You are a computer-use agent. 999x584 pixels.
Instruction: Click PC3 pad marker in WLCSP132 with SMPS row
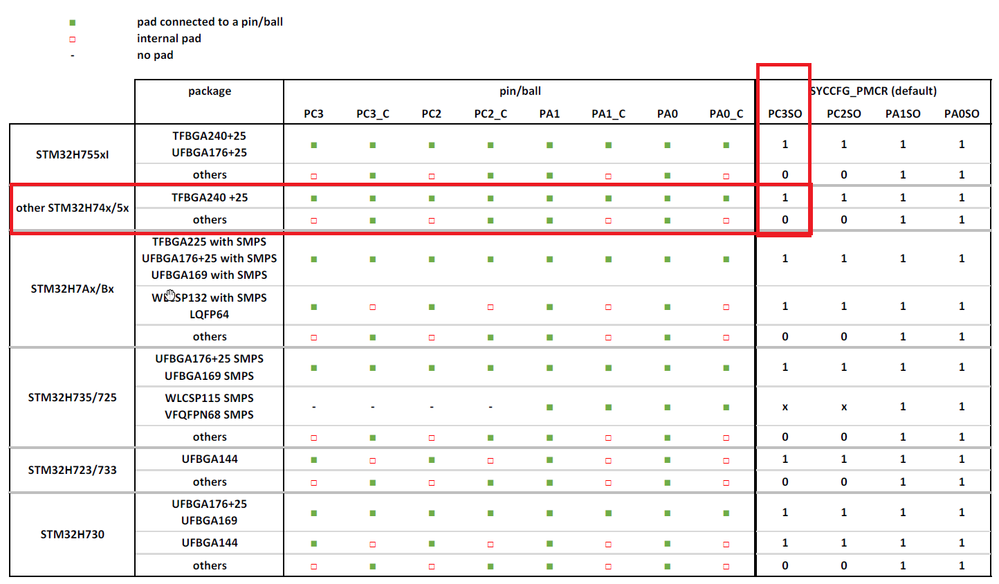coord(313,307)
